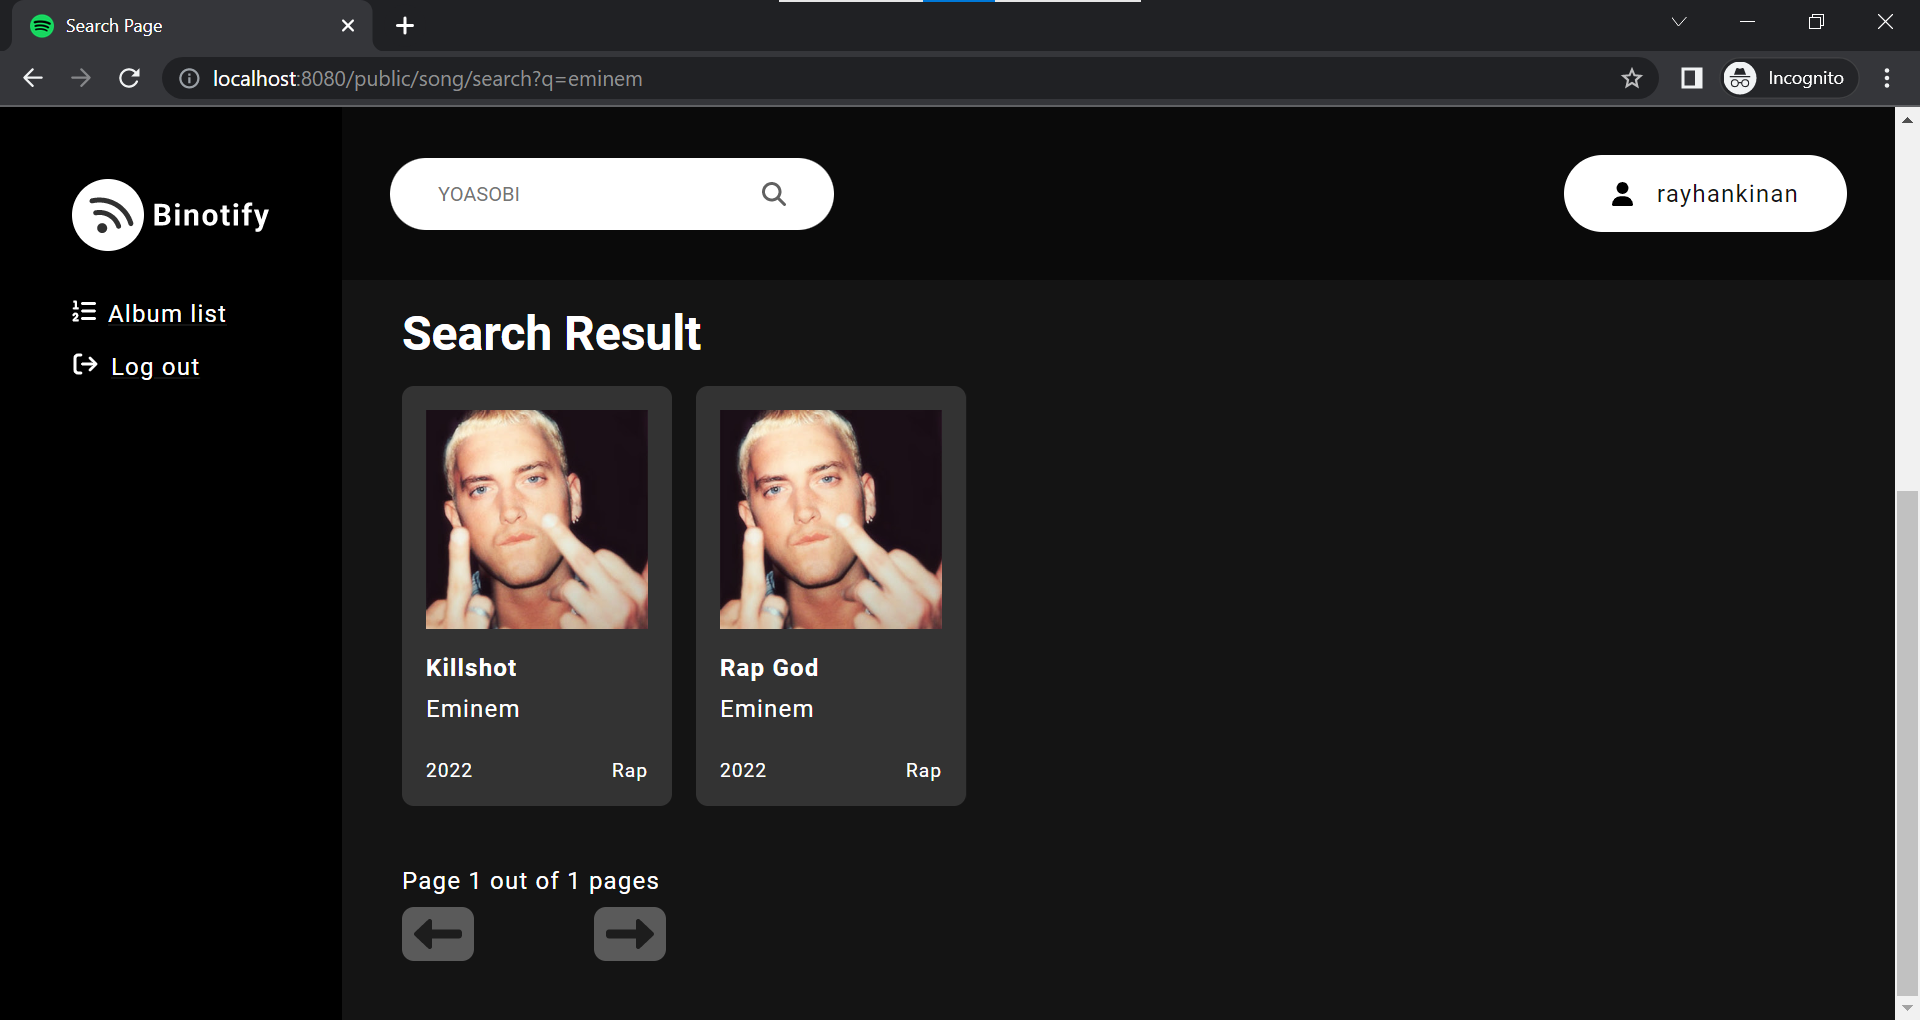Image resolution: width=1920 pixels, height=1020 pixels.
Task: Click the Album list numbered-list icon
Action: 84,312
